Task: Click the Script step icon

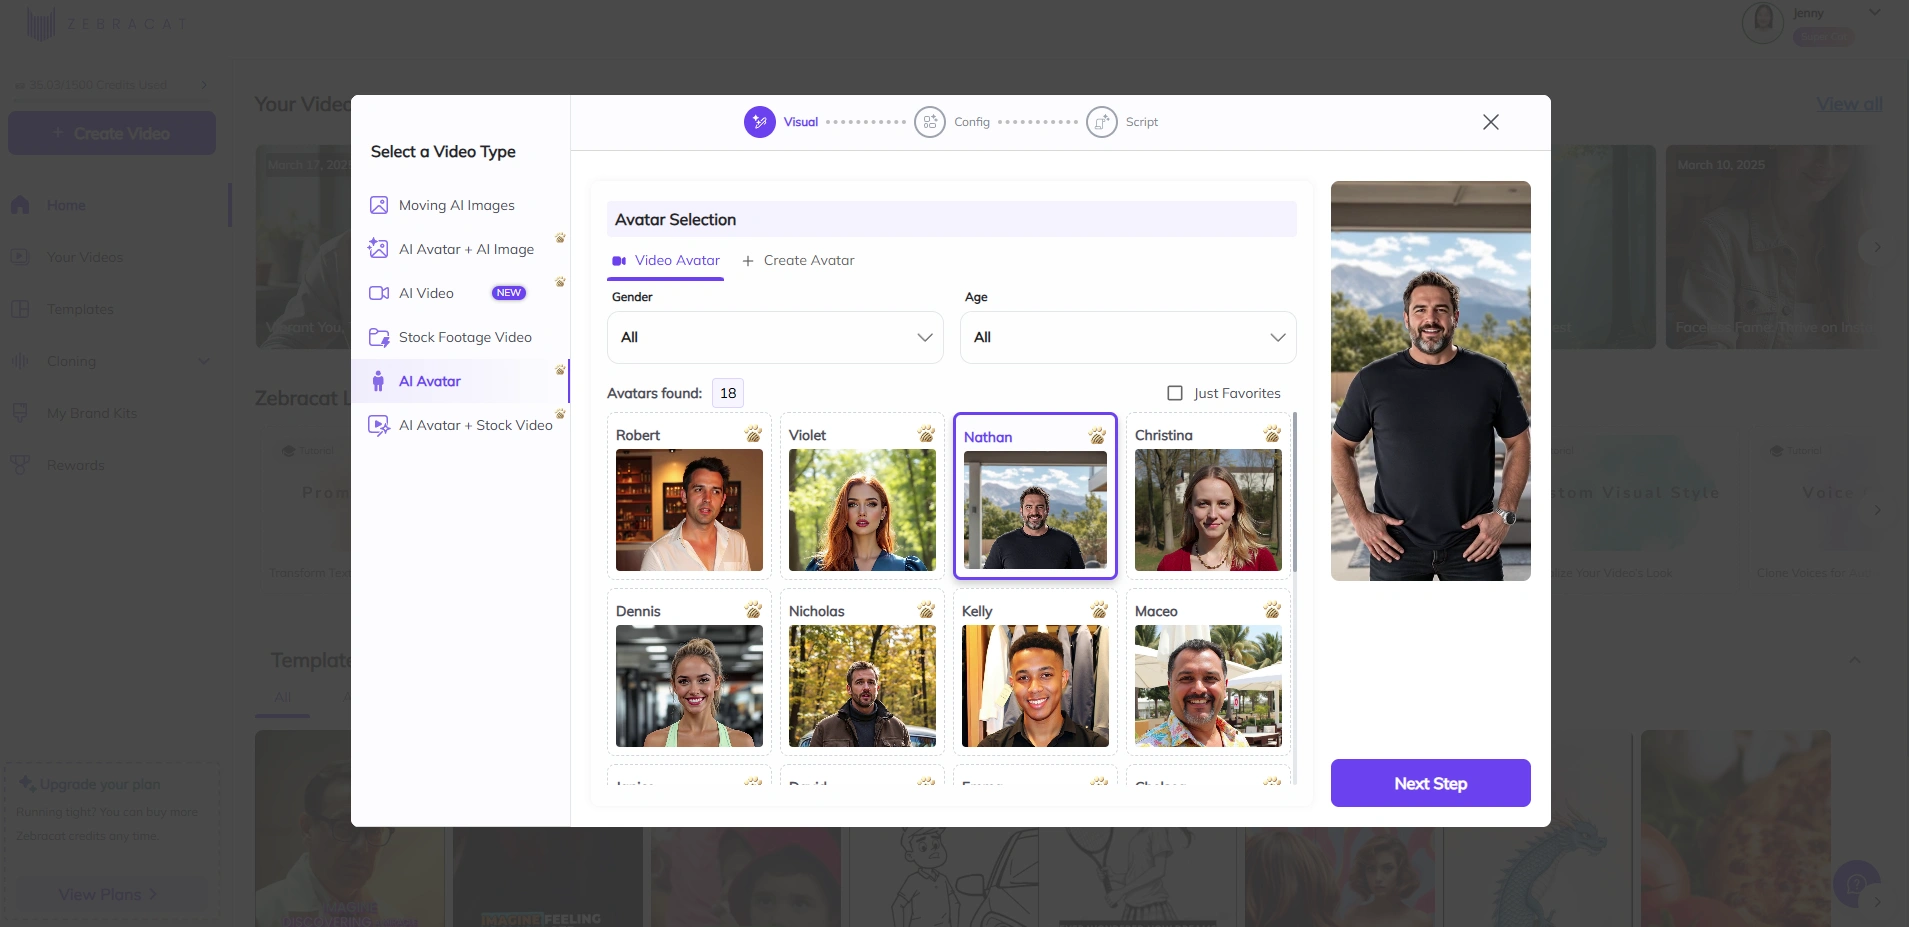Action: 1102,122
